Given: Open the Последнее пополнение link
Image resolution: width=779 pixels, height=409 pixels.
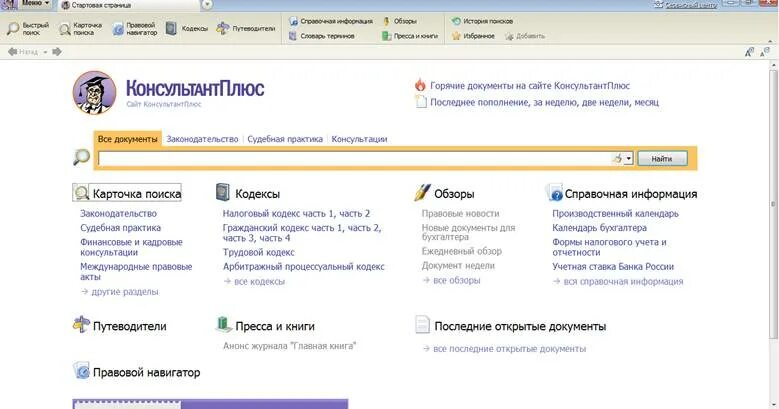Looking at the screenshot, I should coord(479,102).
